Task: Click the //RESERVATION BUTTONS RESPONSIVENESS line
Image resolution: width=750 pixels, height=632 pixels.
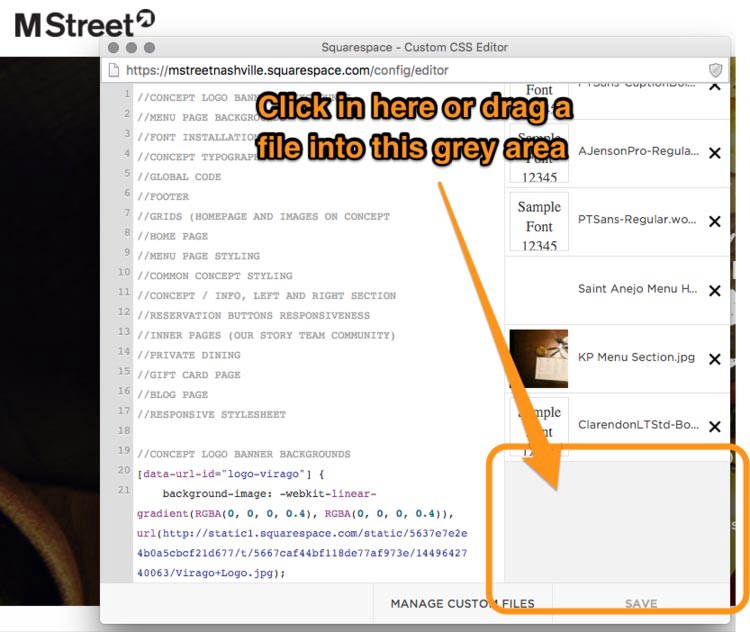Action: [x=253, y=316]
